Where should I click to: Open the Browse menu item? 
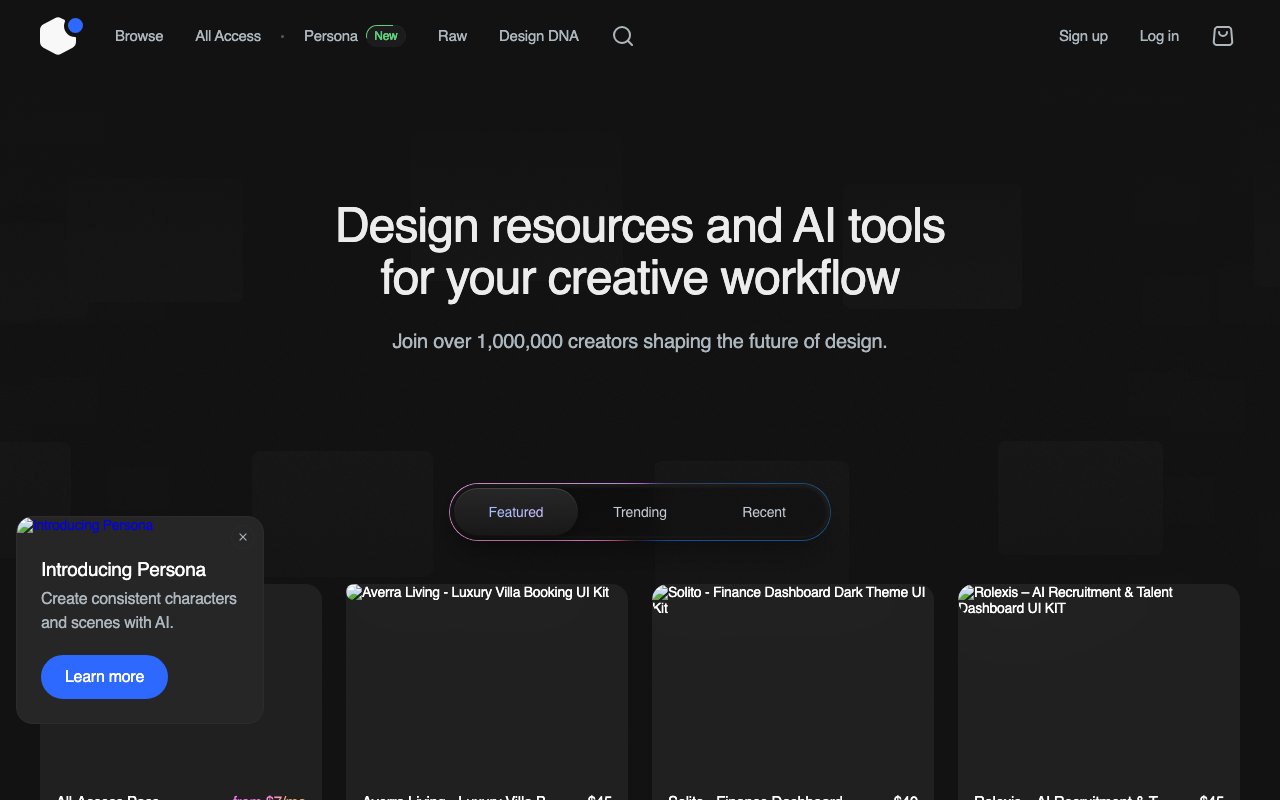tap(139, 36)
